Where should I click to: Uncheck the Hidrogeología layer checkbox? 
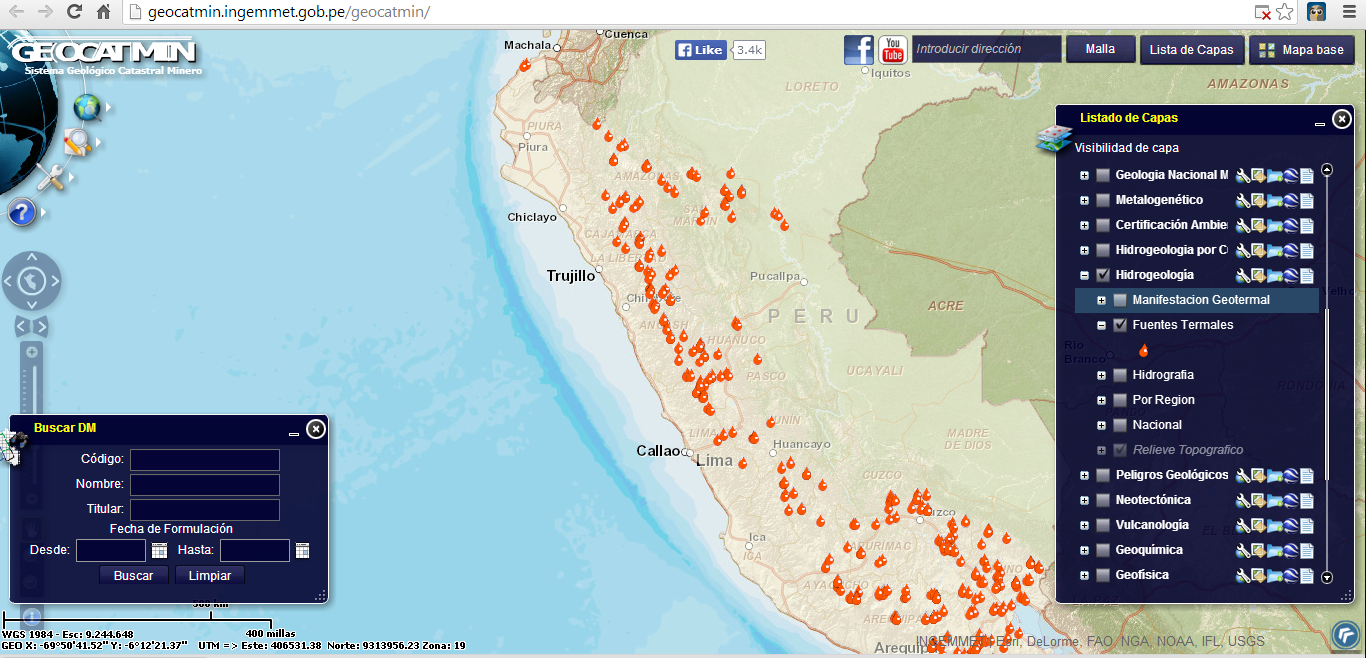coord(1103,275)
